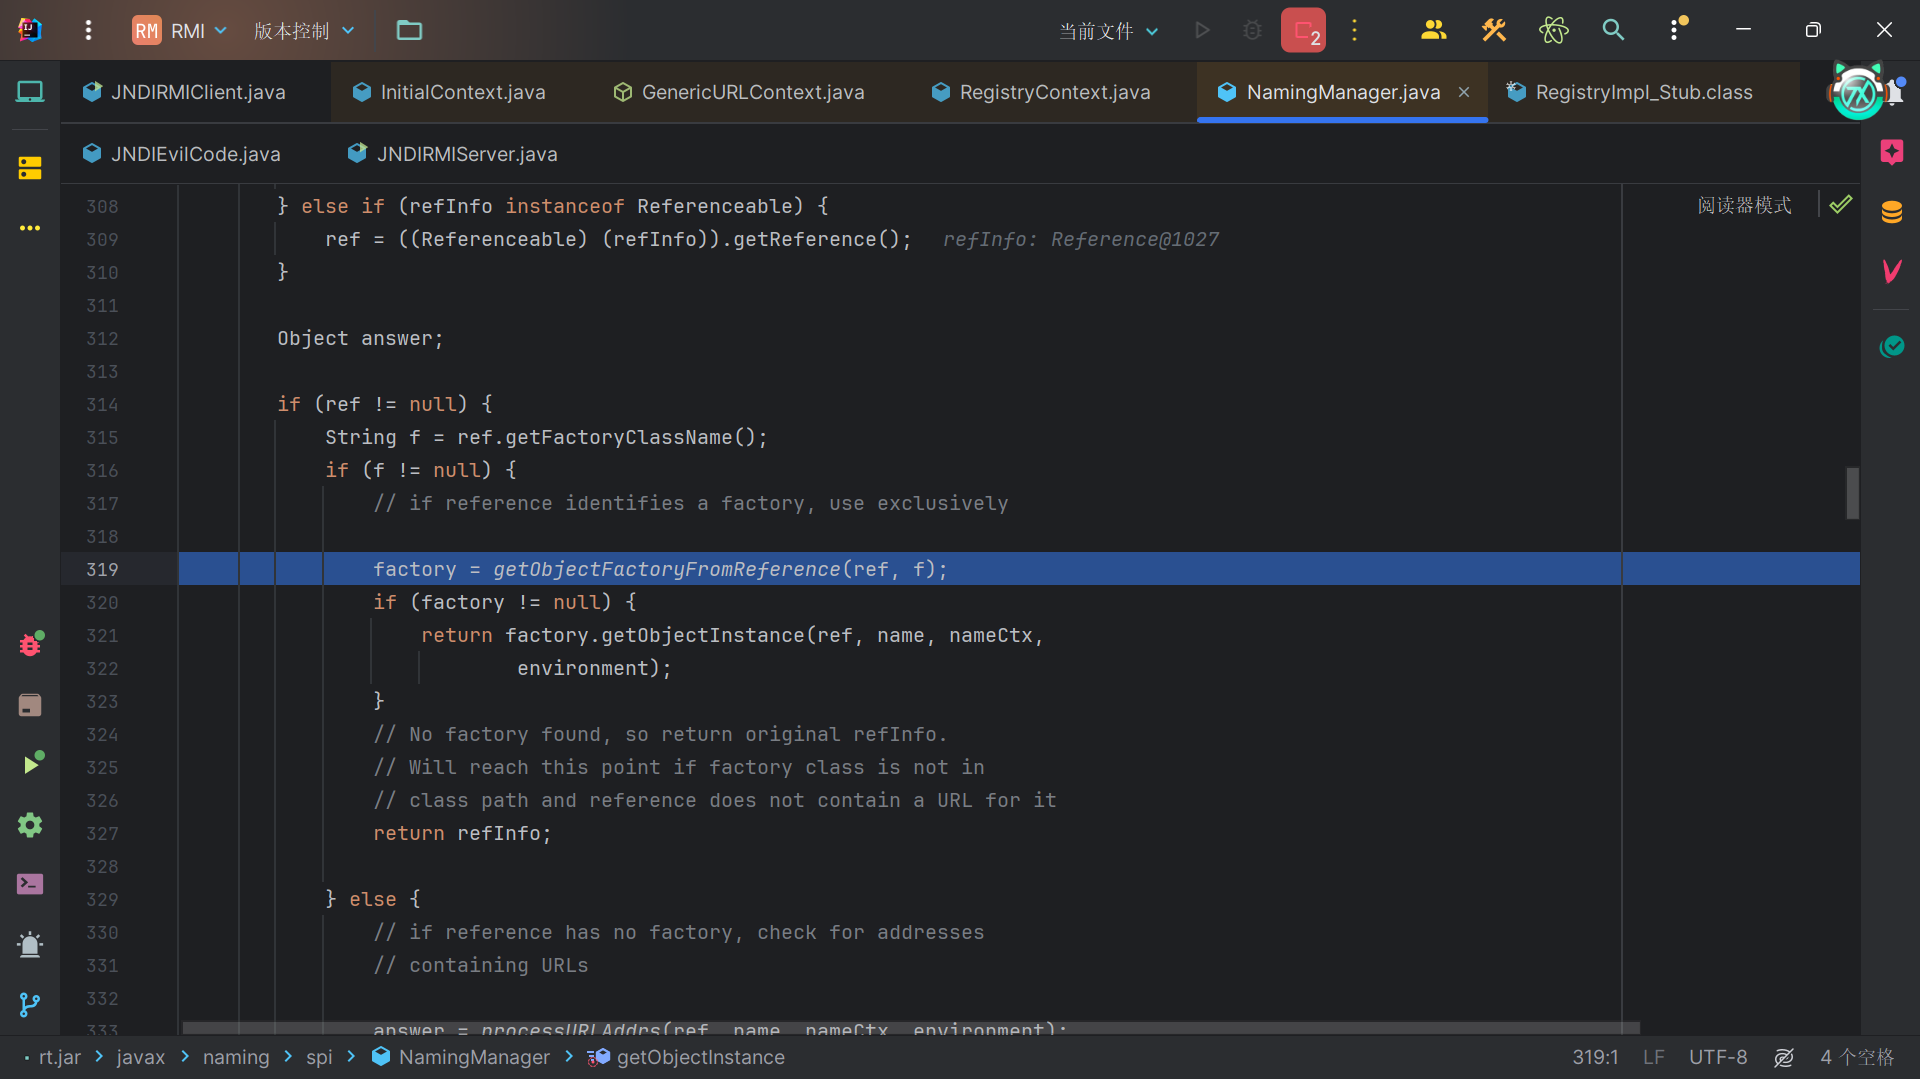
Task: Open the Structure tool window icon
Action: point(30,168)
